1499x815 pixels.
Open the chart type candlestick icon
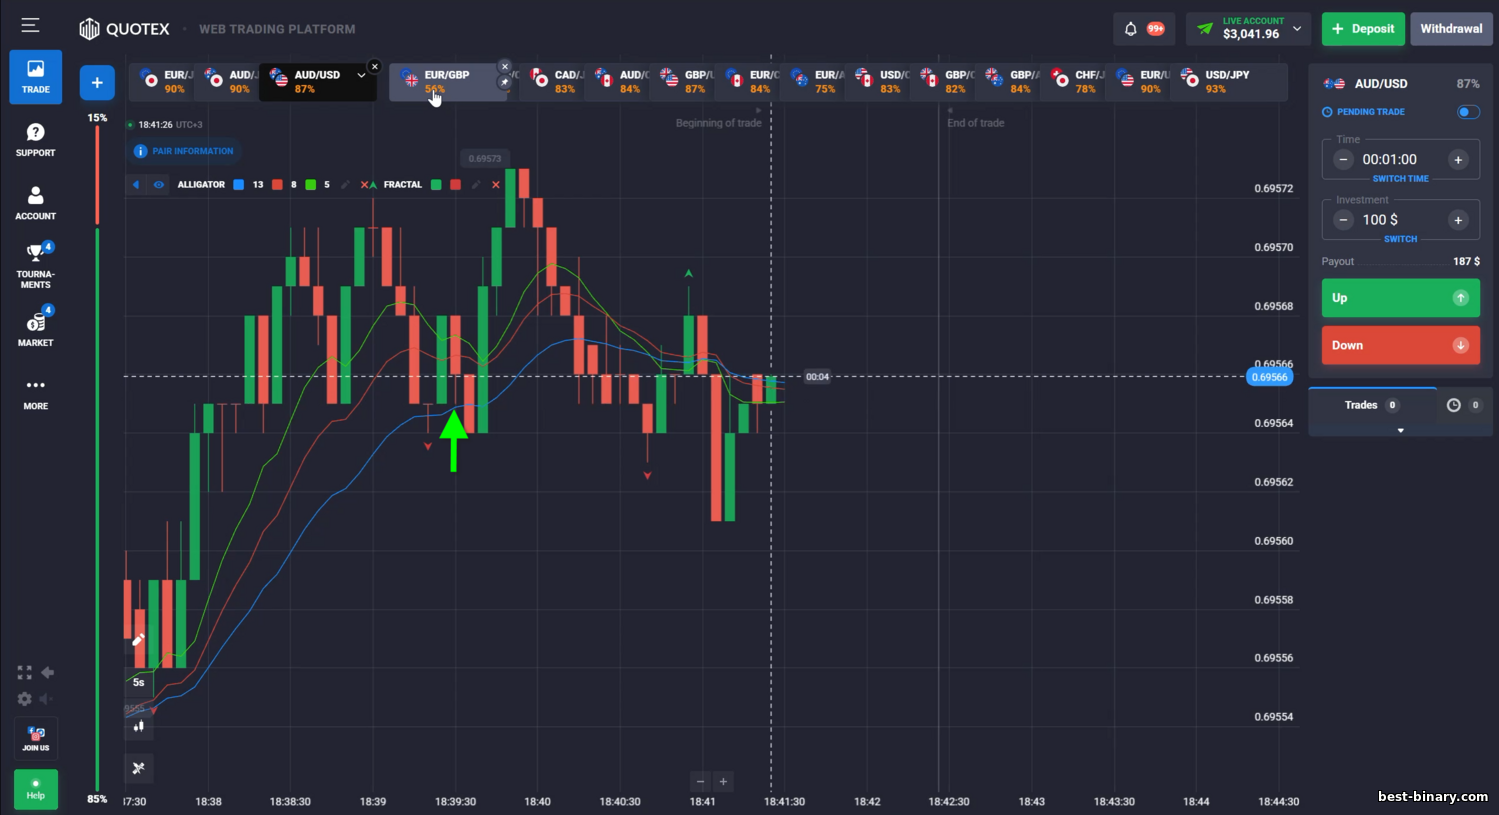[139, 726]
